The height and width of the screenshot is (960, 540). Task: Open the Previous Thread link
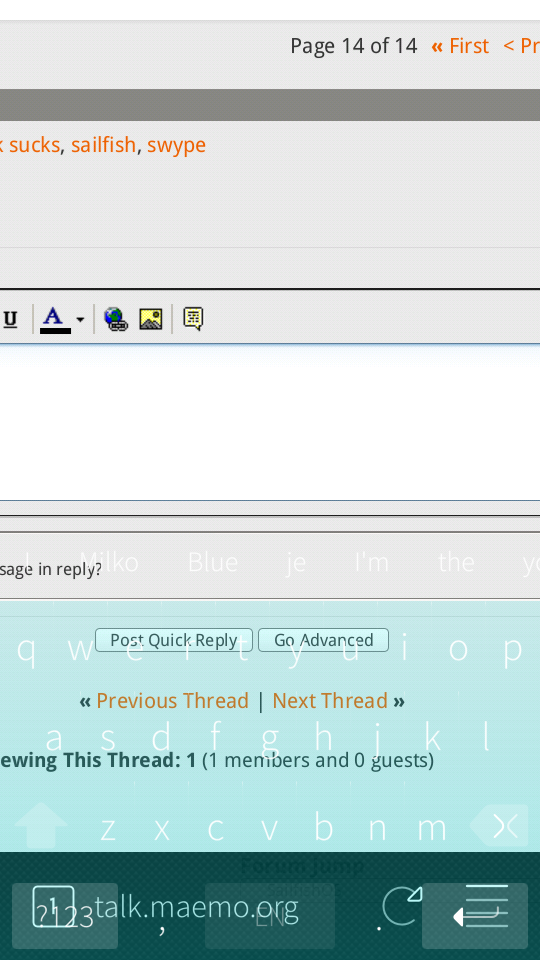click(172, 700)
